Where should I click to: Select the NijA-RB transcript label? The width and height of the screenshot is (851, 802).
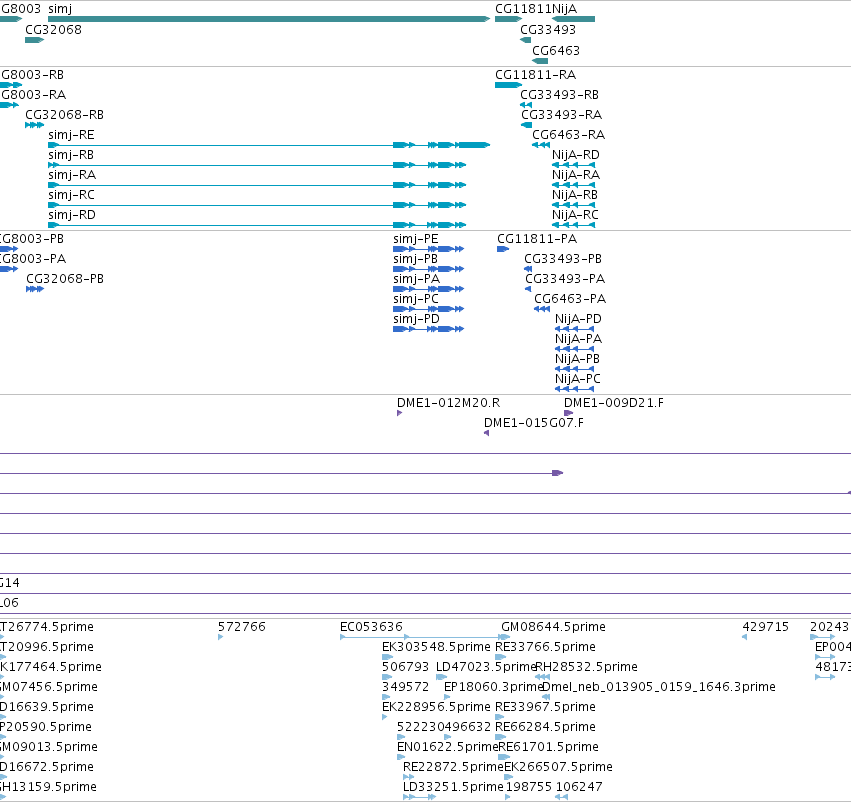[574, 195]
